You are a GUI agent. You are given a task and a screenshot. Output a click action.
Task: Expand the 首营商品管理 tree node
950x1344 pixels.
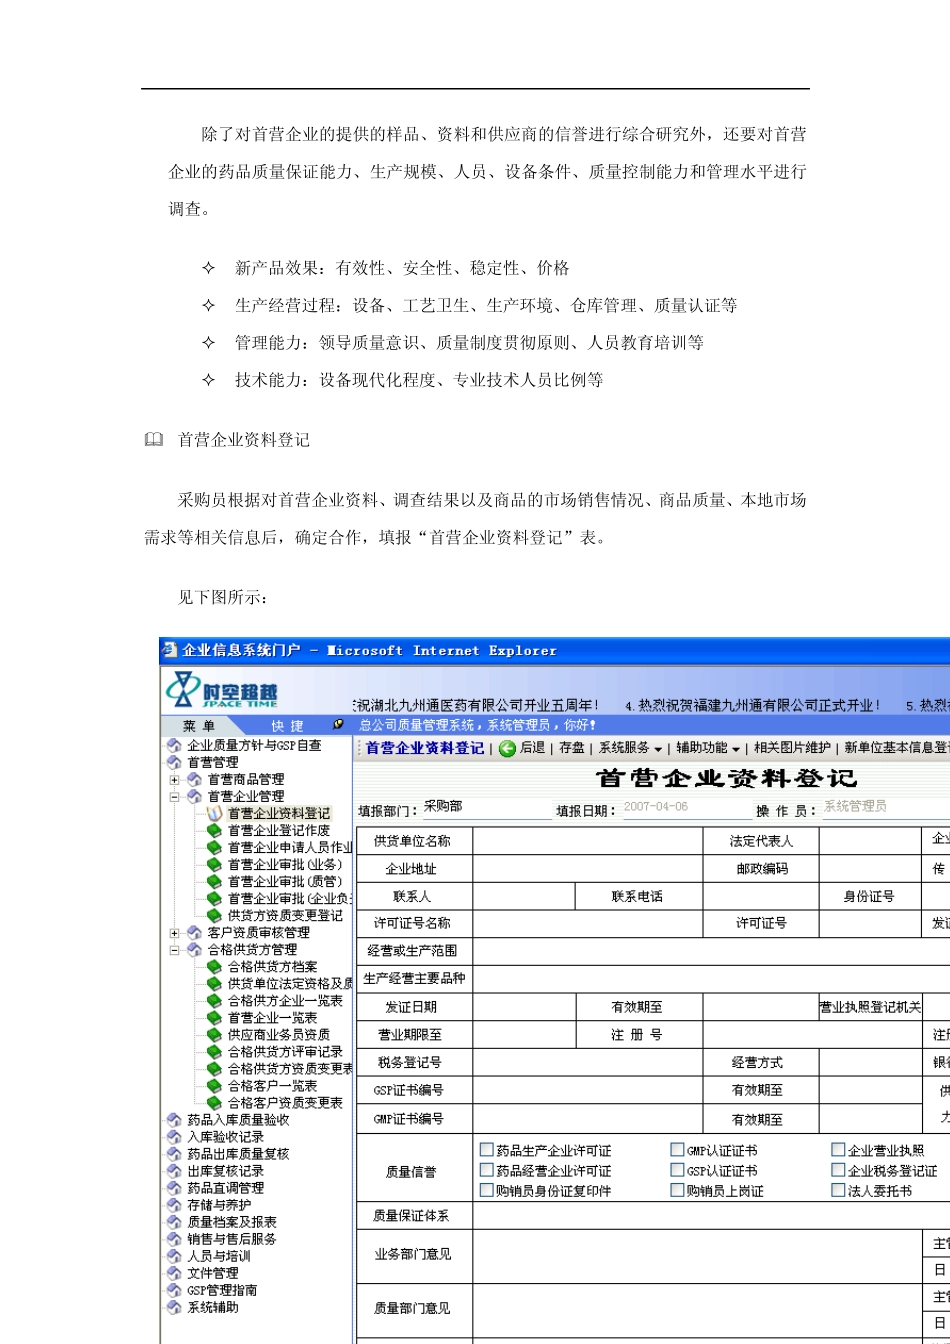pos(175,779)
